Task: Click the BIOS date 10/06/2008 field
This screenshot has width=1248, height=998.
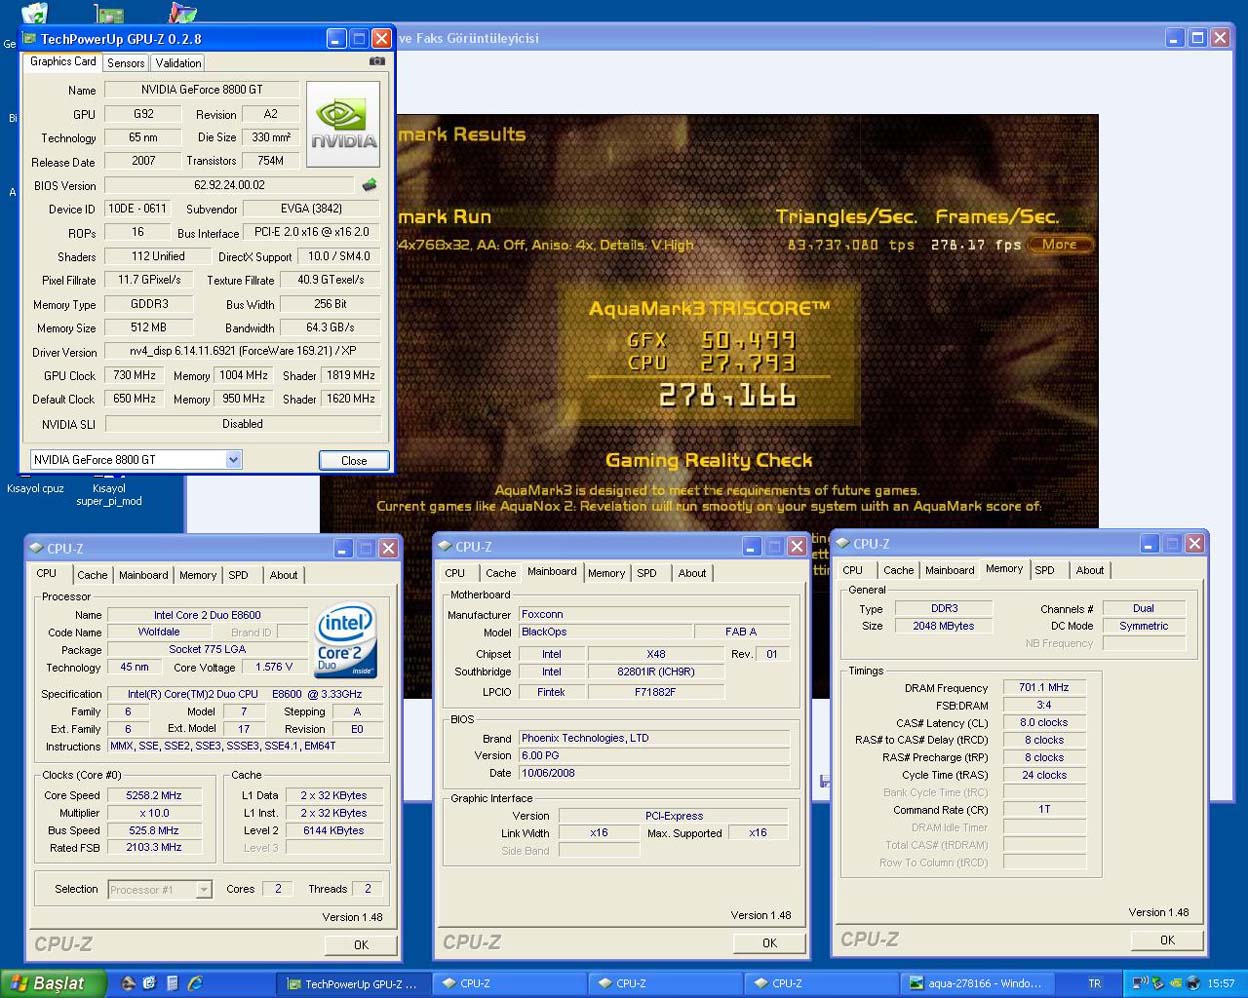Action: 654,773
